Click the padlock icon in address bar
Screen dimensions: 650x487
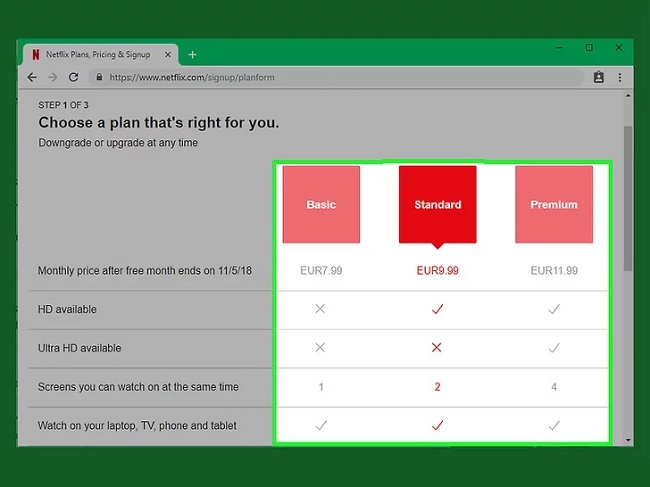[99, 77]
